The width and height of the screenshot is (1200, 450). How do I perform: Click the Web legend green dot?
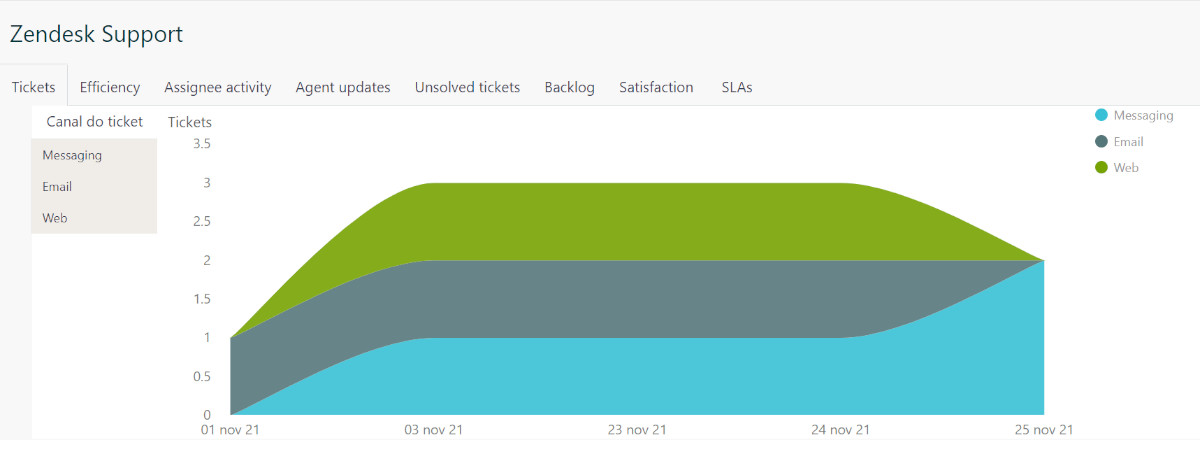1102,168
